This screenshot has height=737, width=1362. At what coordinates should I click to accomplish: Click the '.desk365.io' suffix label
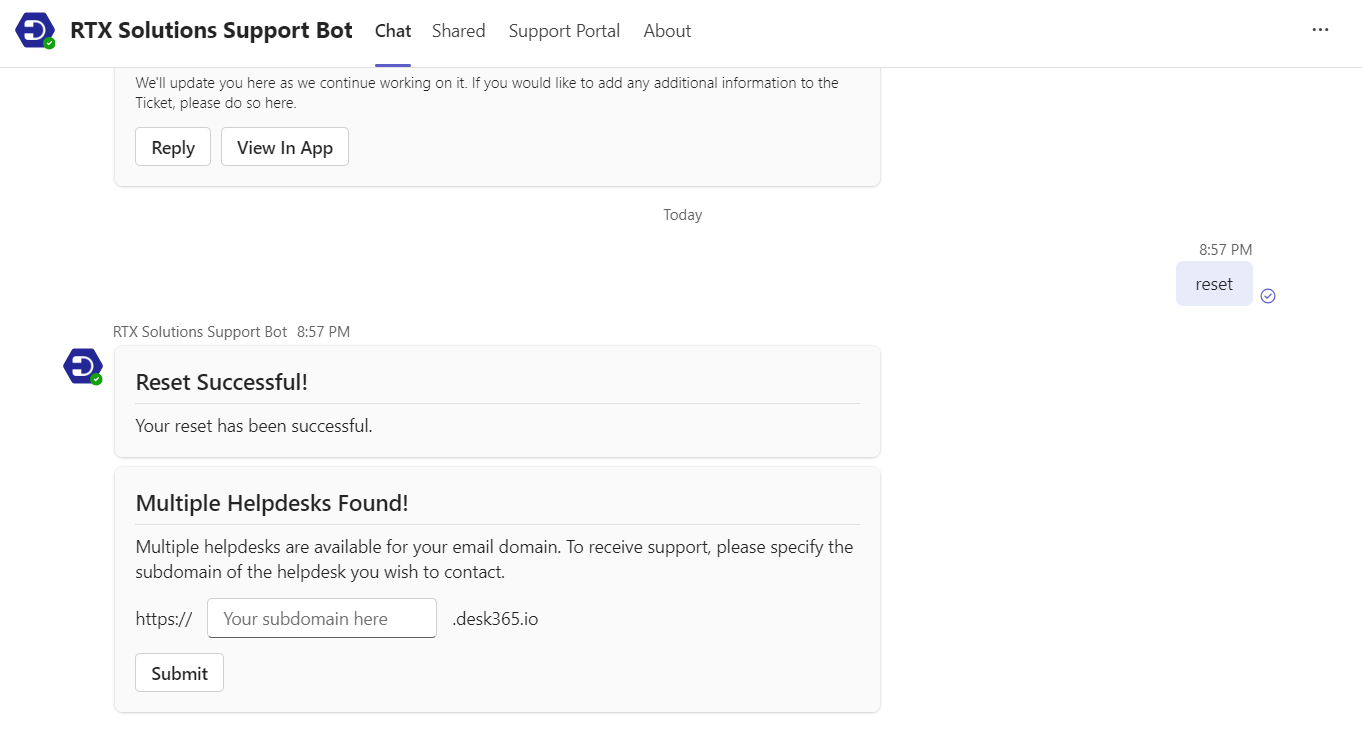click(494, 618)
